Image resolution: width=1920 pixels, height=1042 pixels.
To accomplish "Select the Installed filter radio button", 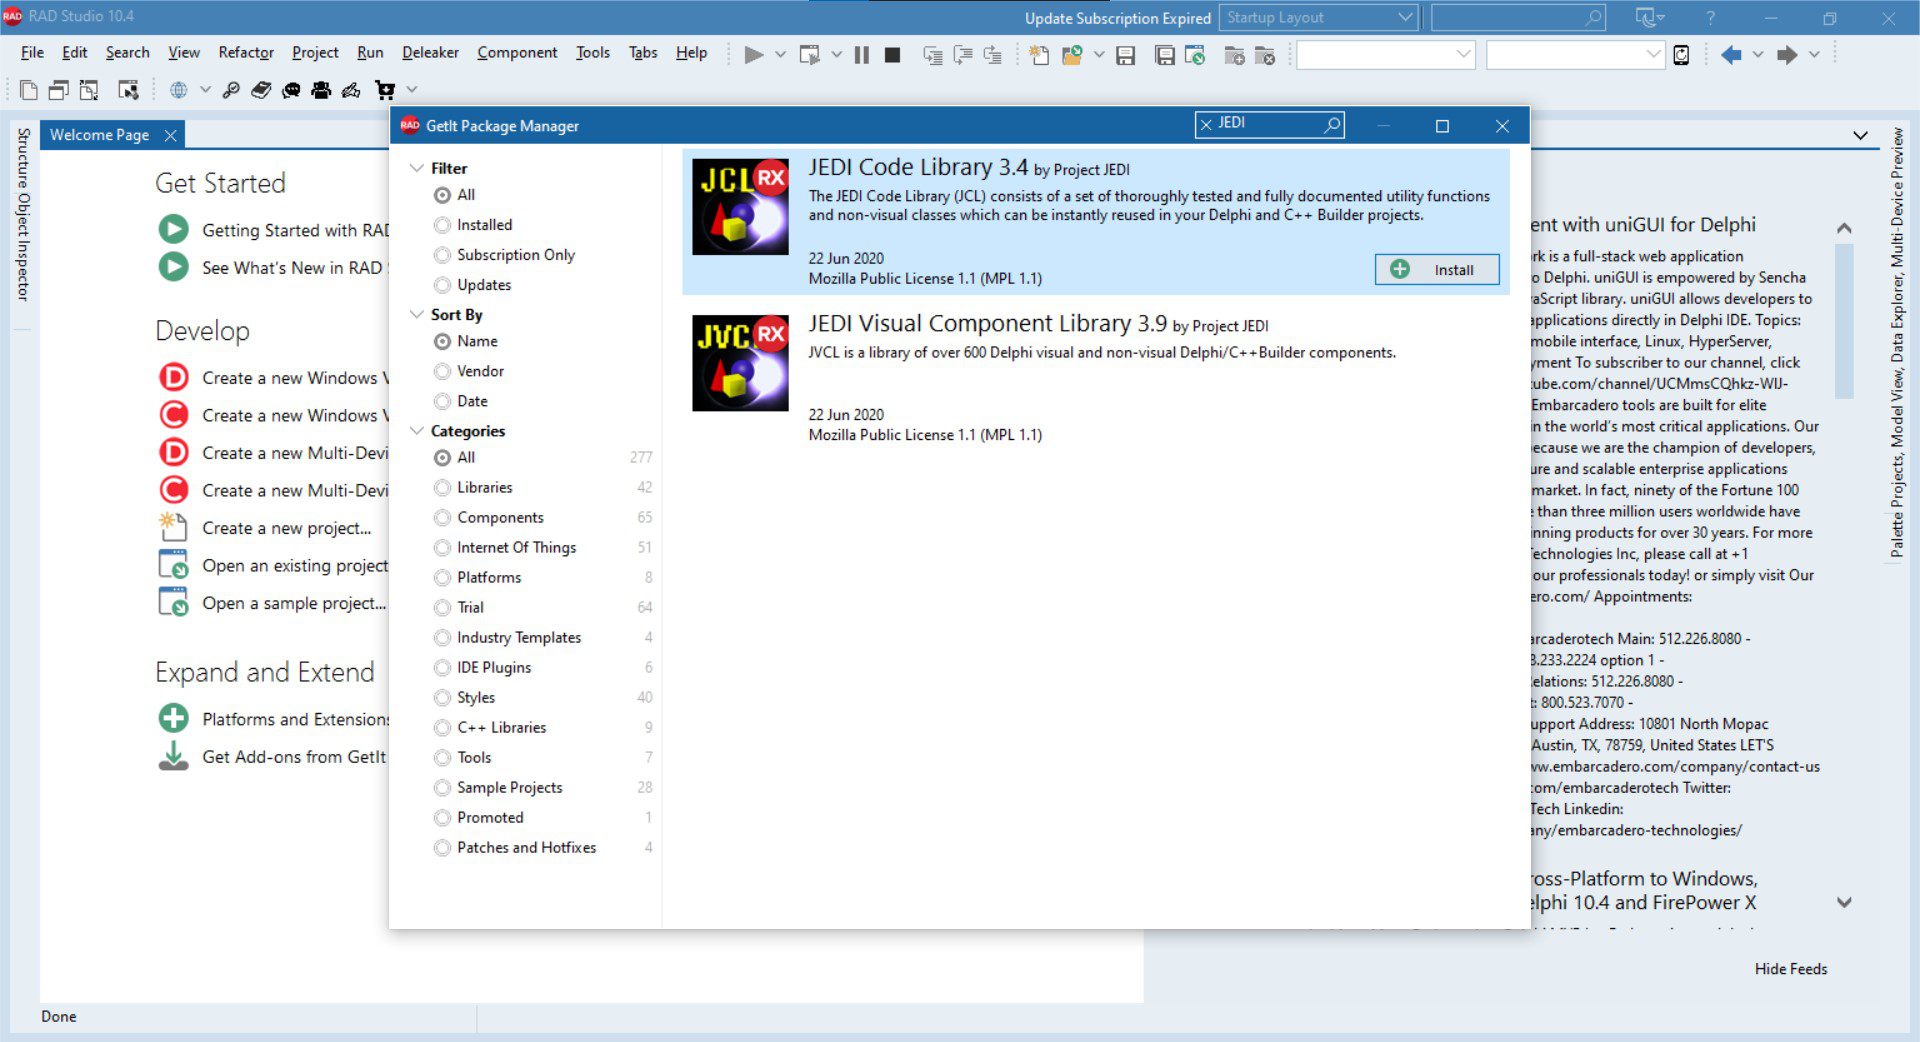I will pyautogui.click(x=442, y=225).
